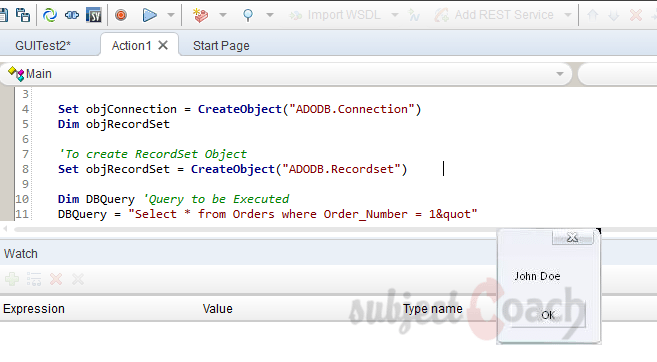Image resolution: width=657 pixels, height=362 pixels.
Task: Click the scroll-left arrow of editor scrollbar
Action: pyautogui.click(x=5, y=229)
